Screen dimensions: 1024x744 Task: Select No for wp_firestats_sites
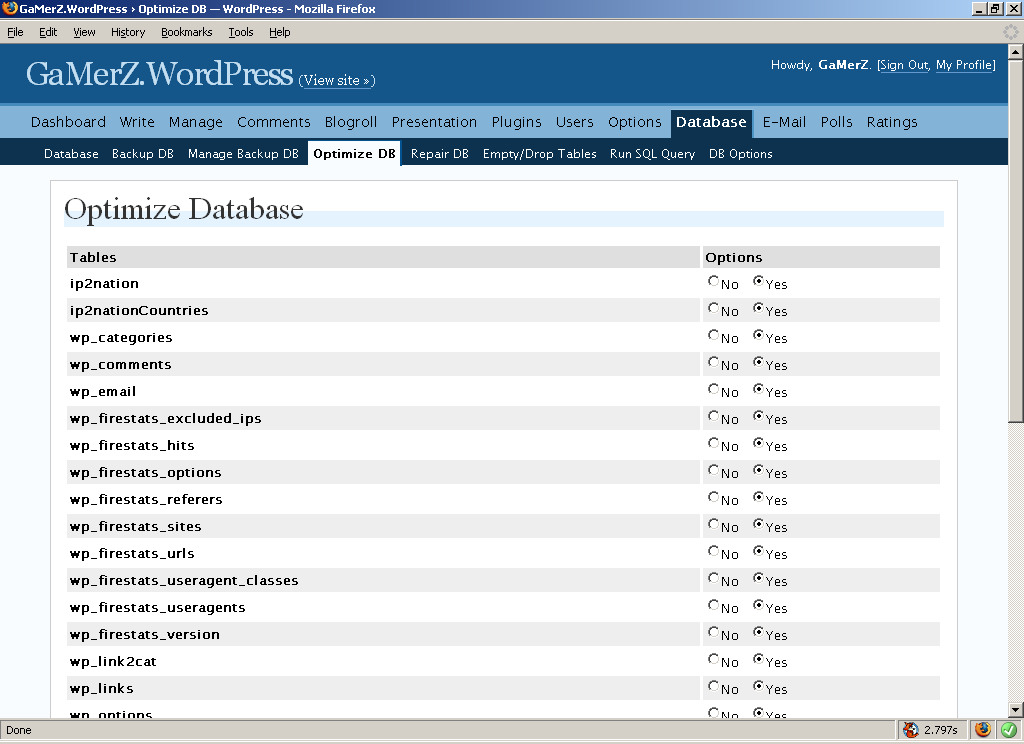(x=713, y=524)
